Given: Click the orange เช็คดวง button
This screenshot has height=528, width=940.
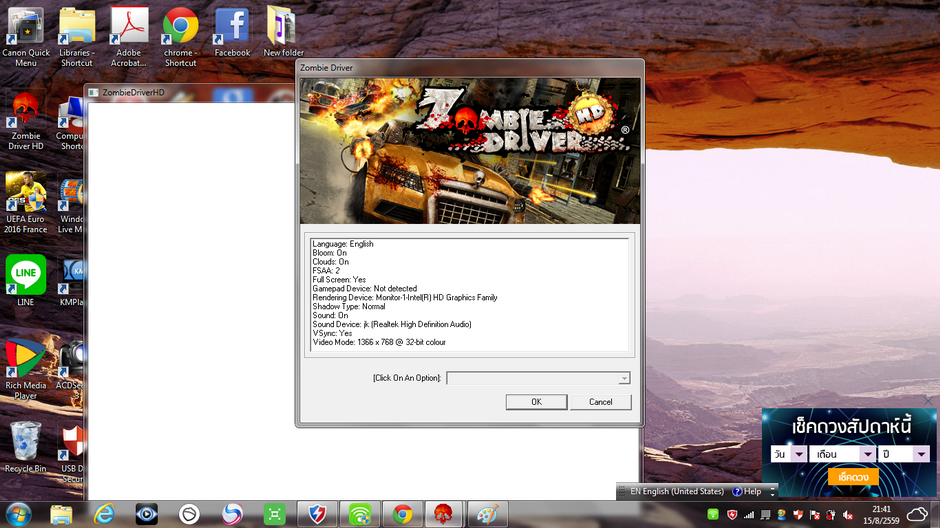Looking at the screenshot, I should 853,477.
